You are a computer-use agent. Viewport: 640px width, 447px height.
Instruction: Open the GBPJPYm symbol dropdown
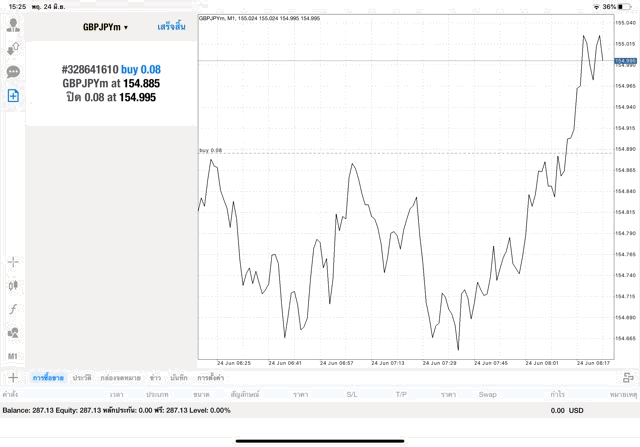pos(105,27)
